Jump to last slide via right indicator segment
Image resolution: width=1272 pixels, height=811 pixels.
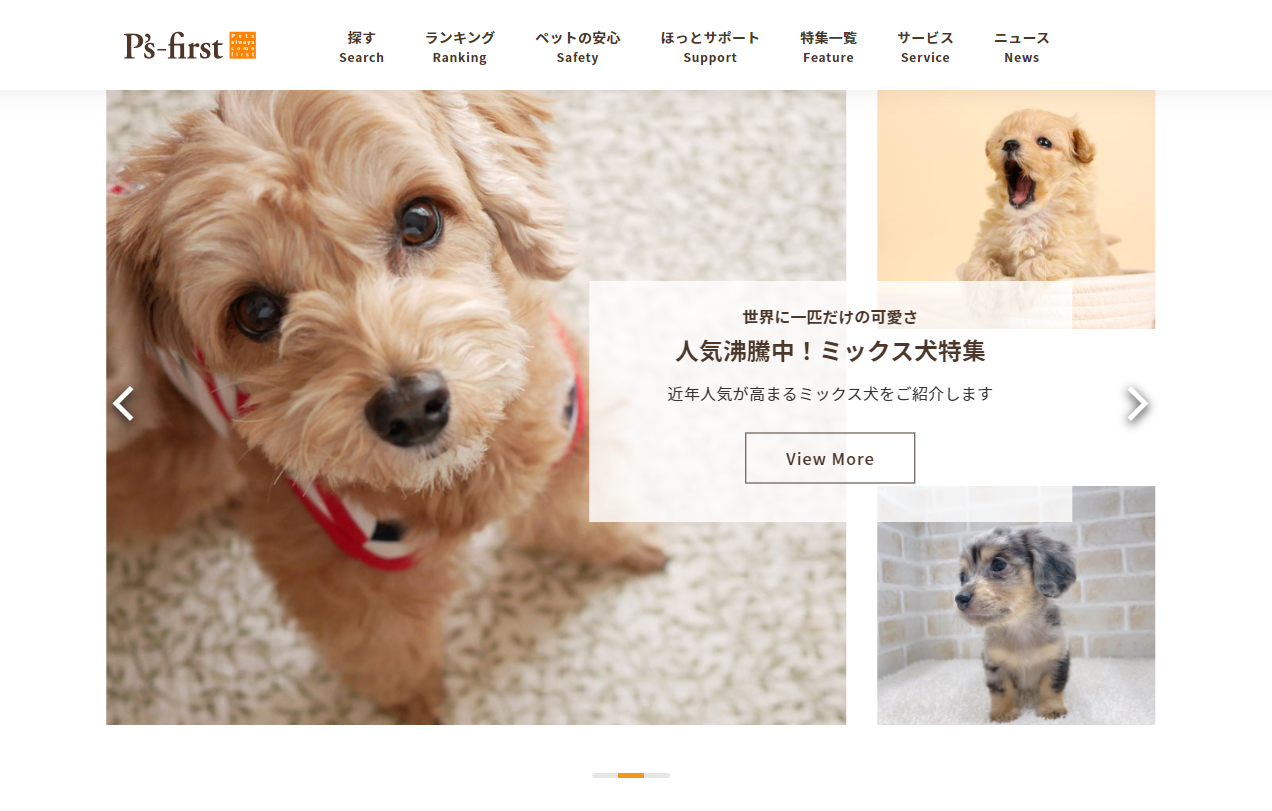coord(657,775)
